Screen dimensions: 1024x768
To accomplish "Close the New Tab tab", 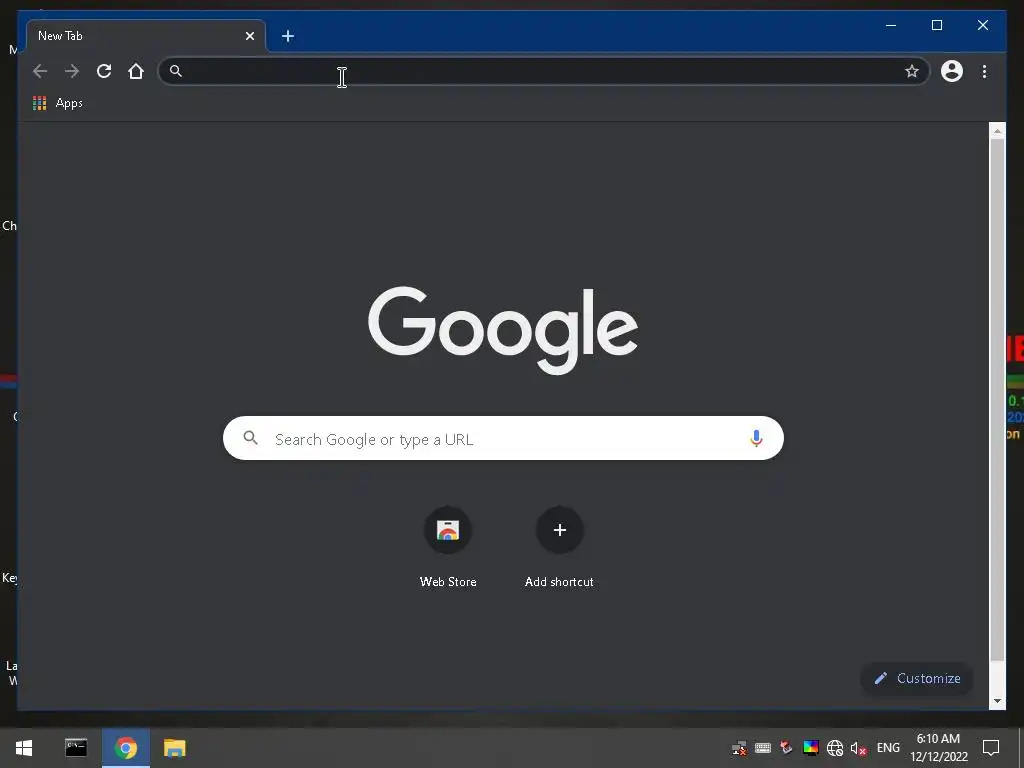I will 249,36.
